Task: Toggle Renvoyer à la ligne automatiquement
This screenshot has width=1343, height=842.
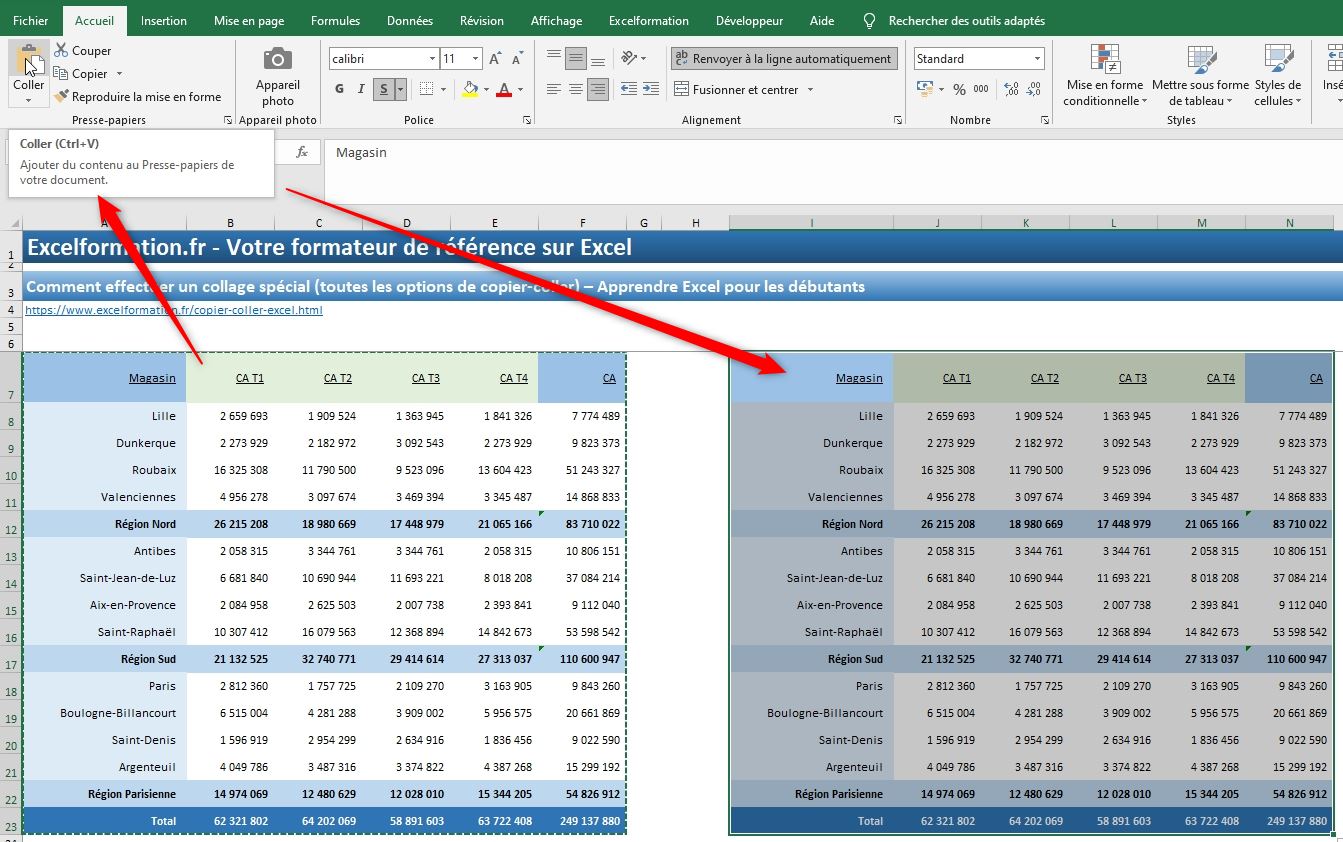Action: [x=784, y=59]
